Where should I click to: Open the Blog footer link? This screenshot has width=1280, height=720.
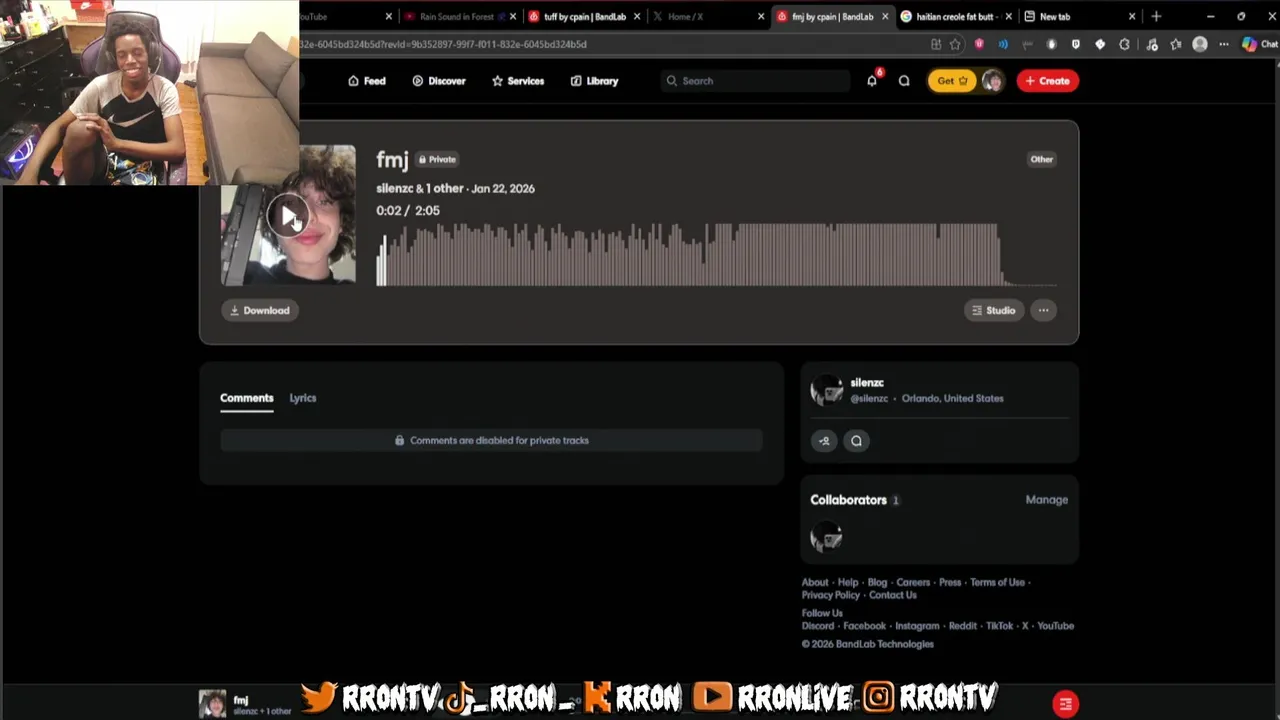point(877,582)
